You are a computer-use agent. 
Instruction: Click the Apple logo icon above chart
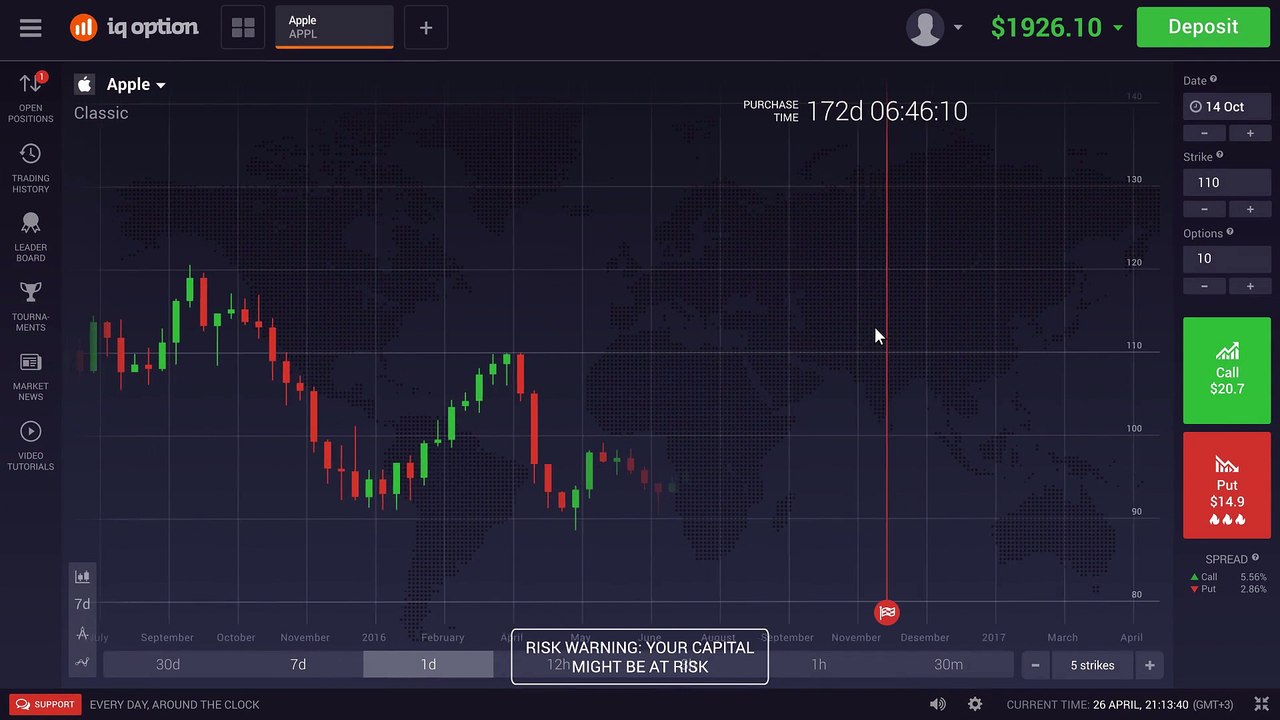pos(84,84)
